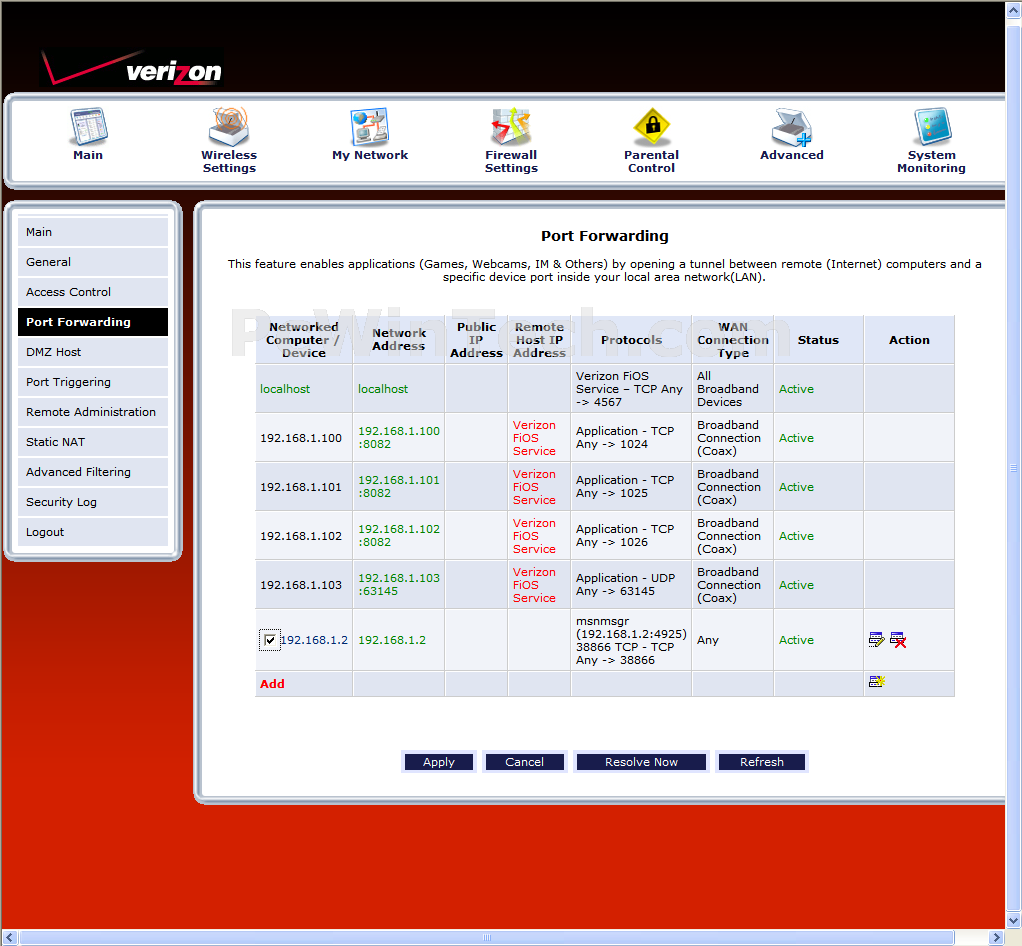Go to Remote Administration
The width and height of the screenshot is (1022, 946).
tap(93, 412)
